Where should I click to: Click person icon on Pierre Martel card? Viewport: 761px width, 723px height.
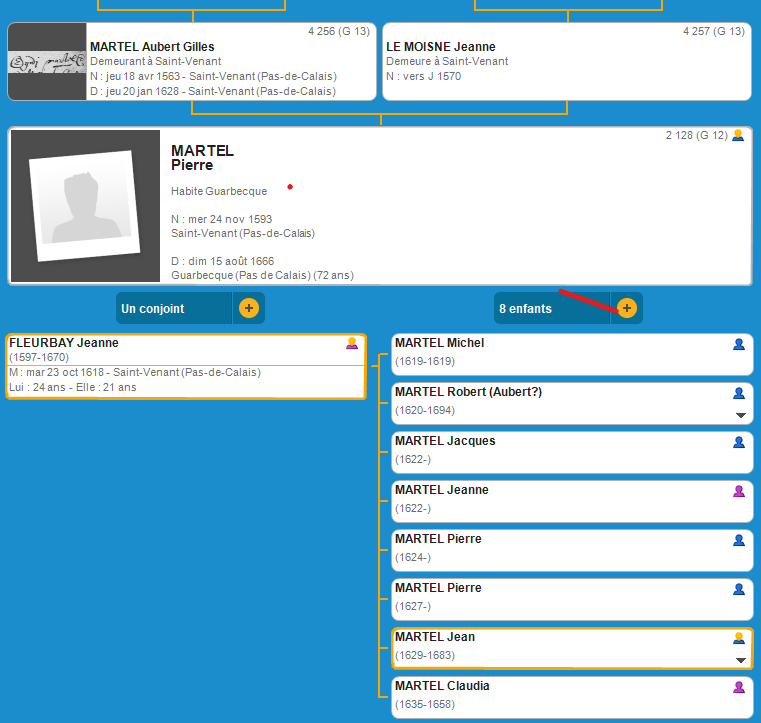738,135
